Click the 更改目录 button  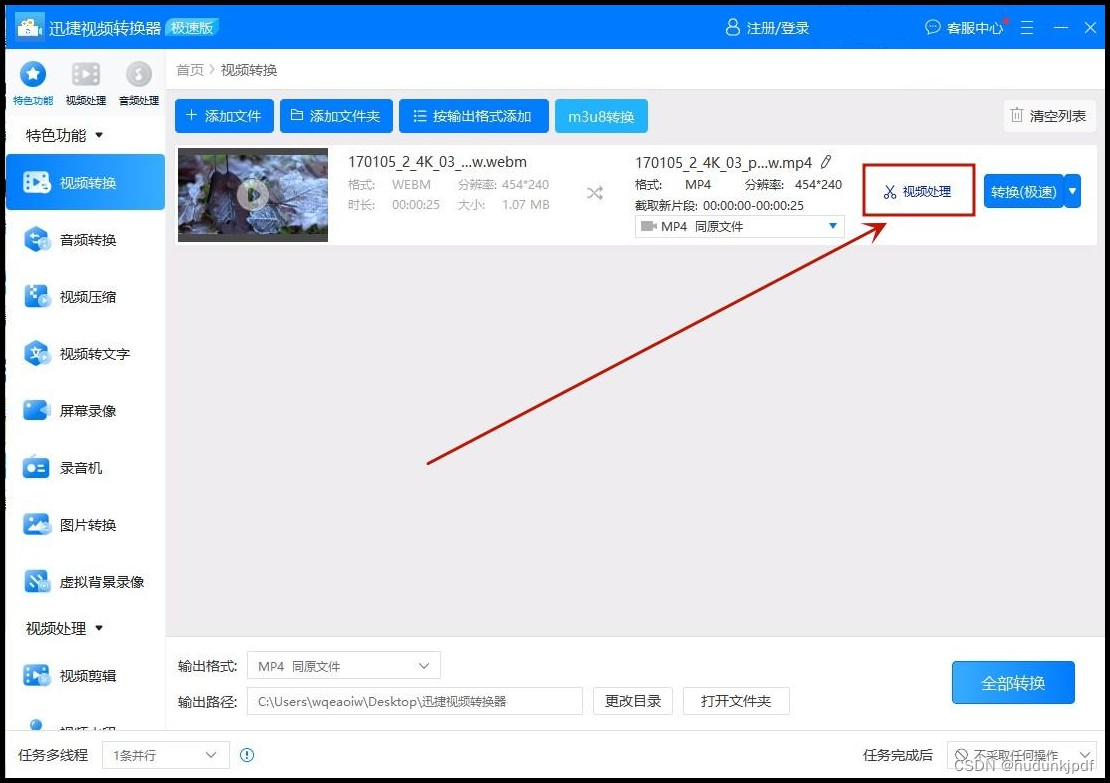[633, 701]
